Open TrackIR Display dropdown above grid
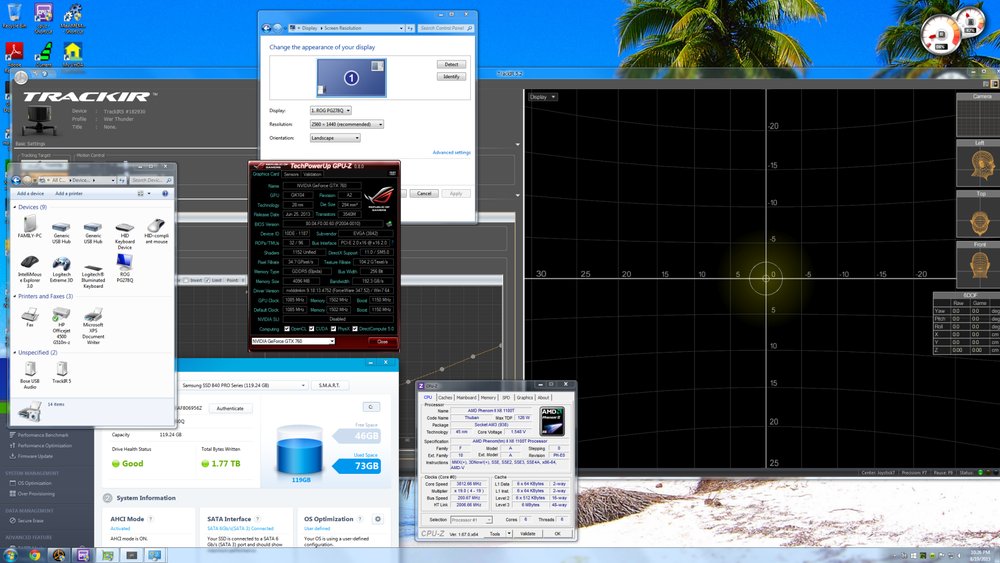The height and width of the screenshot is (563, 1000). 543,97
